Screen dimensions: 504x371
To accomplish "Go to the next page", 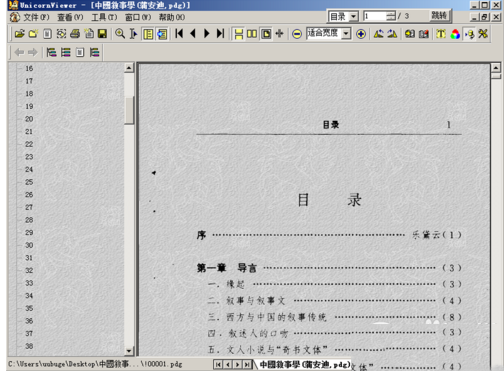I will click(207, 33).
